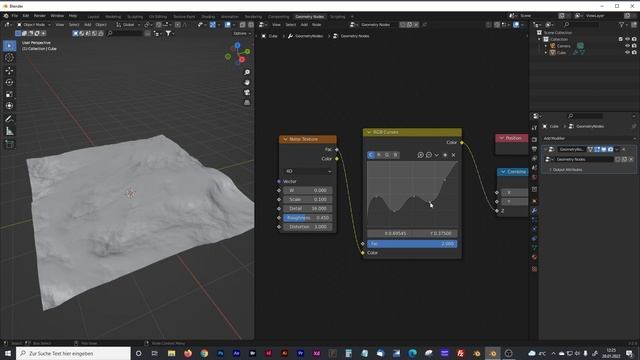Activate the Cursor tool in viewport toolbar
Screen dimensions: 640x360
pyautogui.click(x=9, y=58)
